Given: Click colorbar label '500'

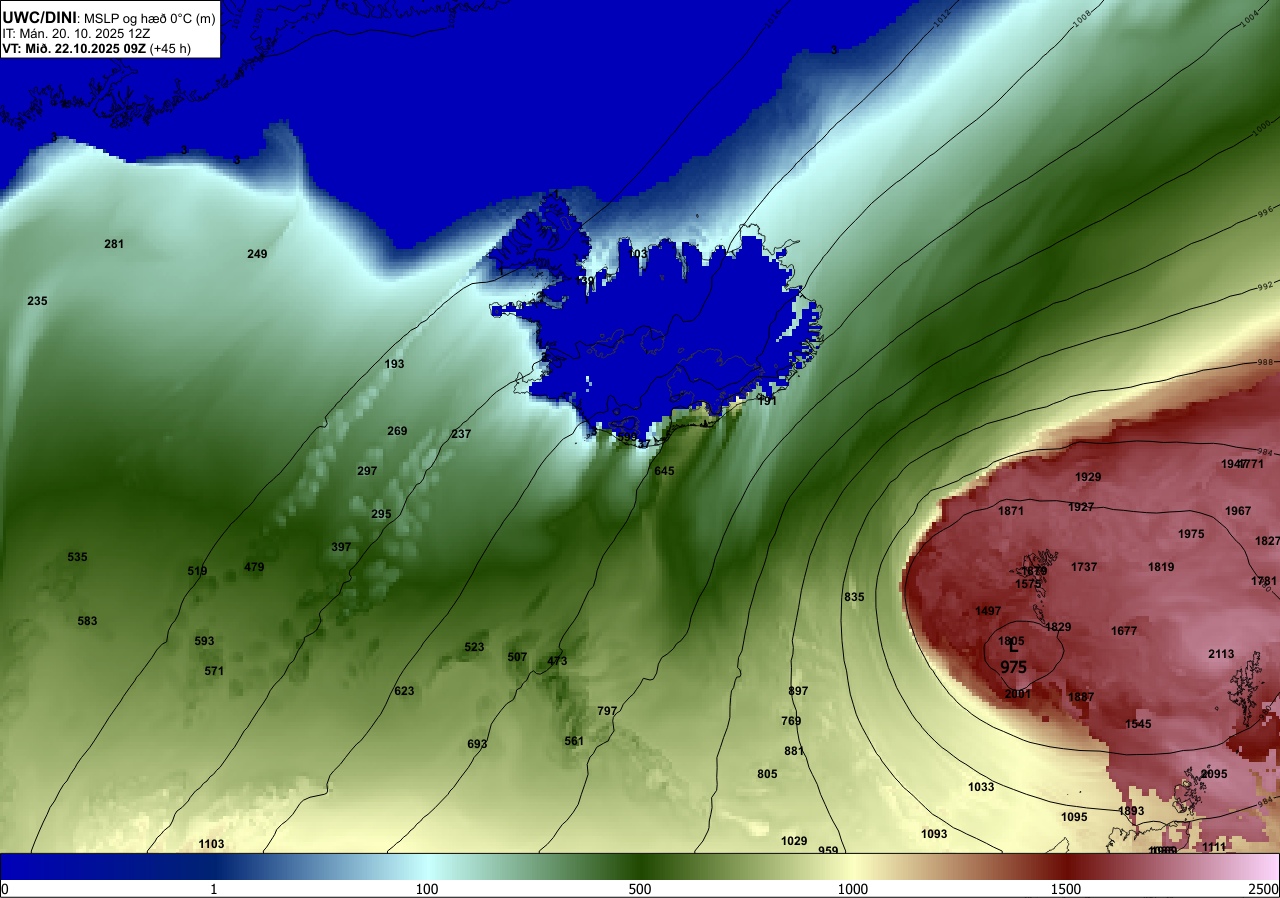Looking at the screenshot, I should 640,888.
